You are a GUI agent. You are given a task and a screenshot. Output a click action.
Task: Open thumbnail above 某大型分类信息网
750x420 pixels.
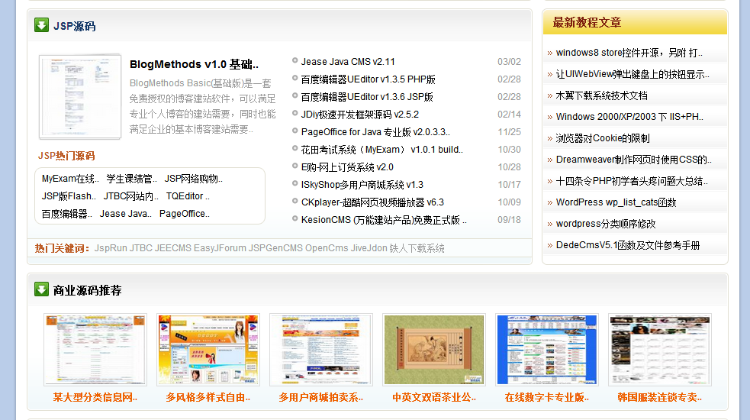pos(95,350)
